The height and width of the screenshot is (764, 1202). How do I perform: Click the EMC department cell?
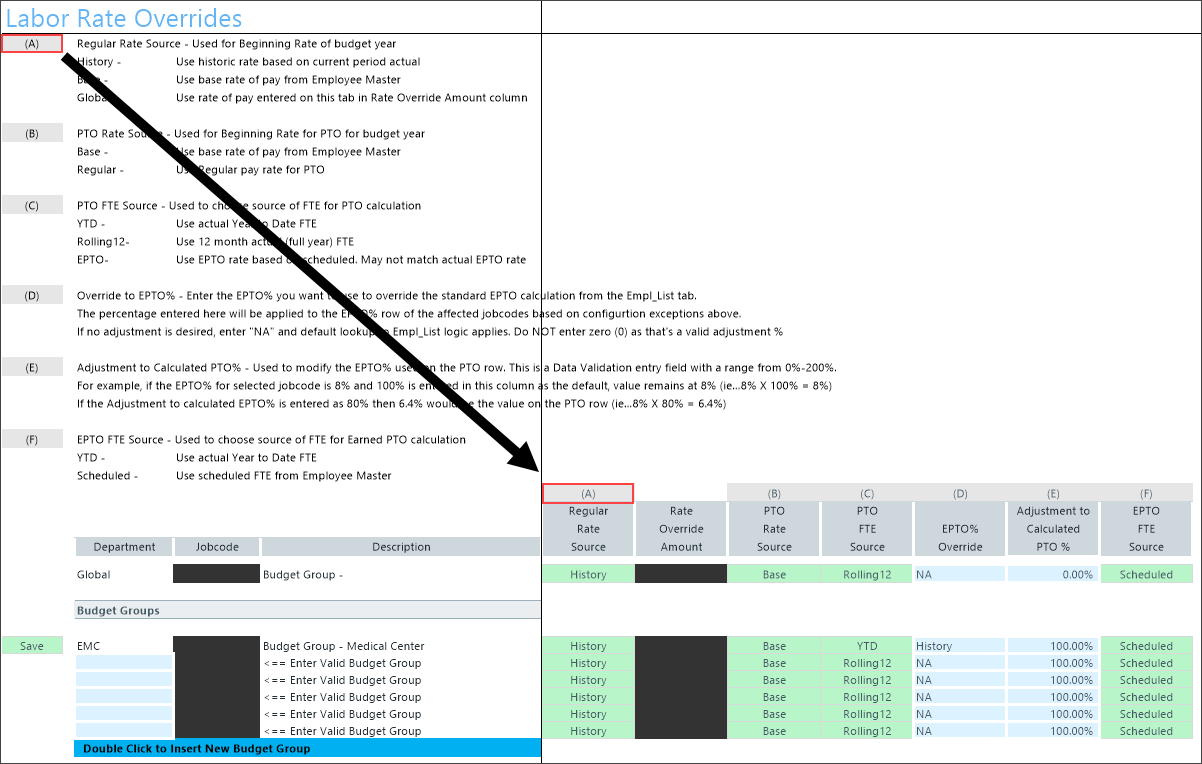coord(122,646)
